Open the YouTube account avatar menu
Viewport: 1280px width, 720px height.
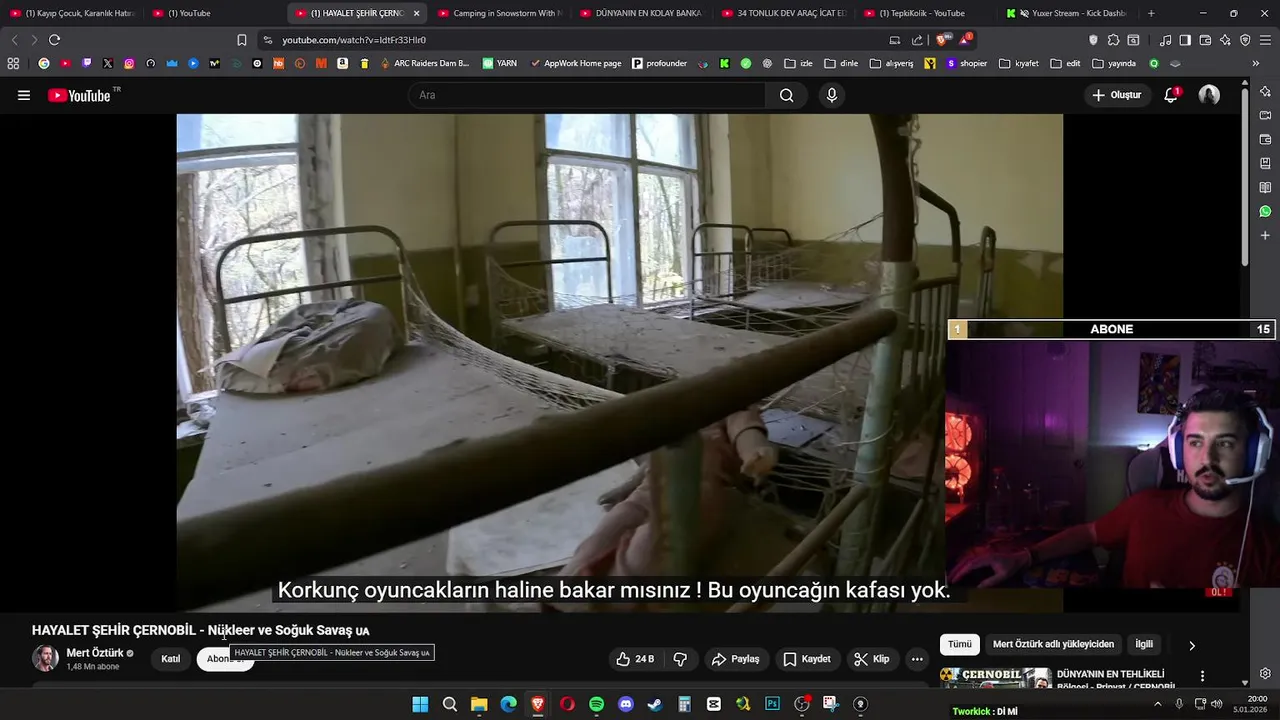(x=1209, y=95)
